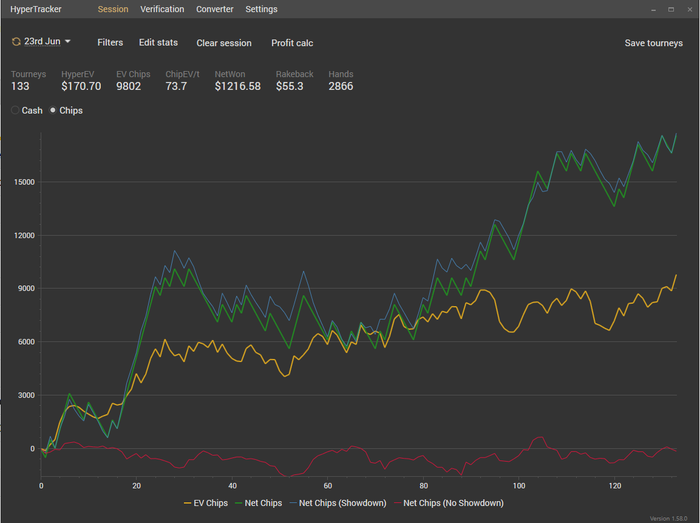Open Filters
Image resolution: width=700 pixels, height=523 pixels.
click(x=110, y=42)
